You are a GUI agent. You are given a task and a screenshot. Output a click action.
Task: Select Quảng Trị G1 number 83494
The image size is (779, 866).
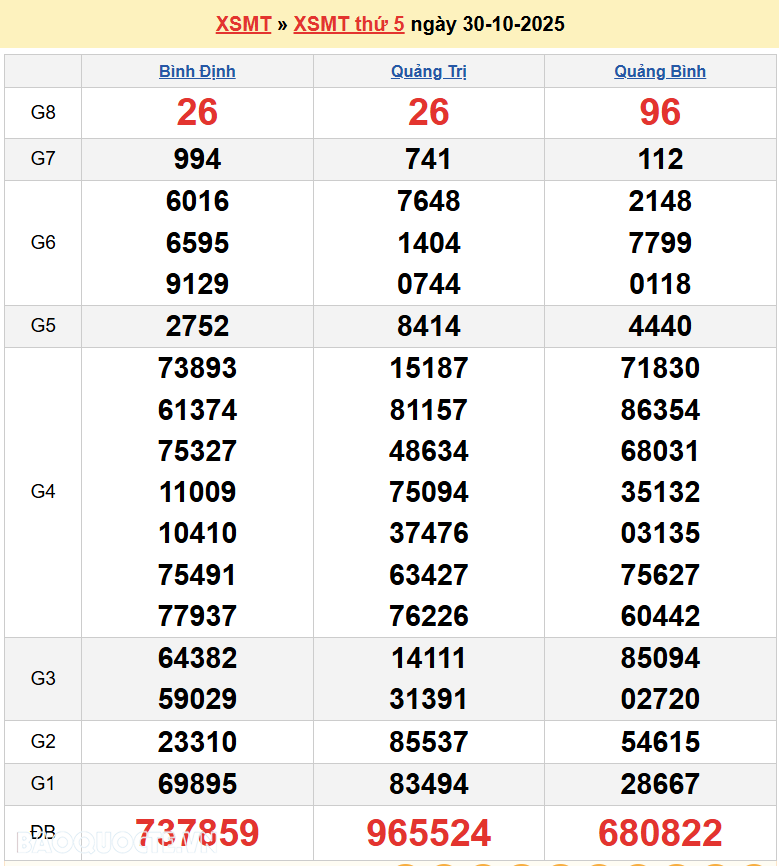pos(429,784)
